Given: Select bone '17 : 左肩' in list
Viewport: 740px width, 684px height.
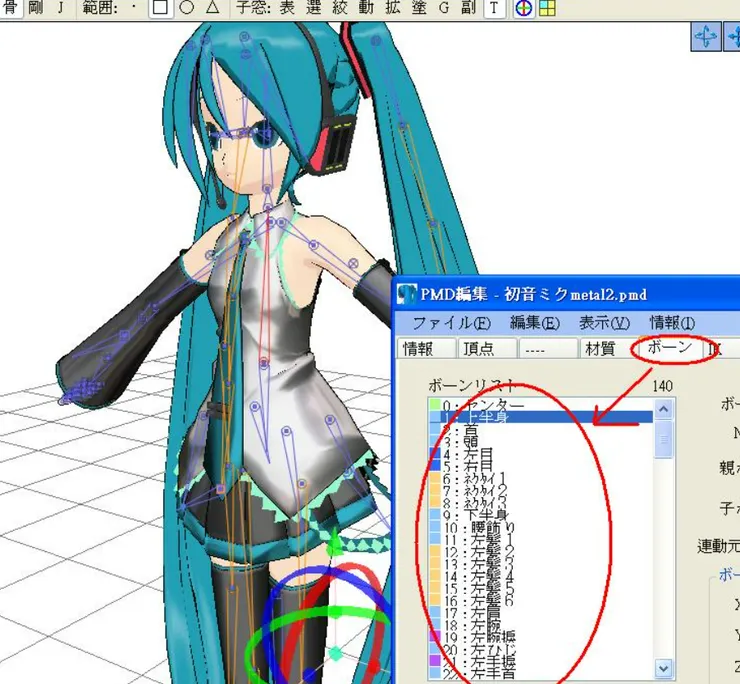Looking at the screenshot, I should coord(541,614).
